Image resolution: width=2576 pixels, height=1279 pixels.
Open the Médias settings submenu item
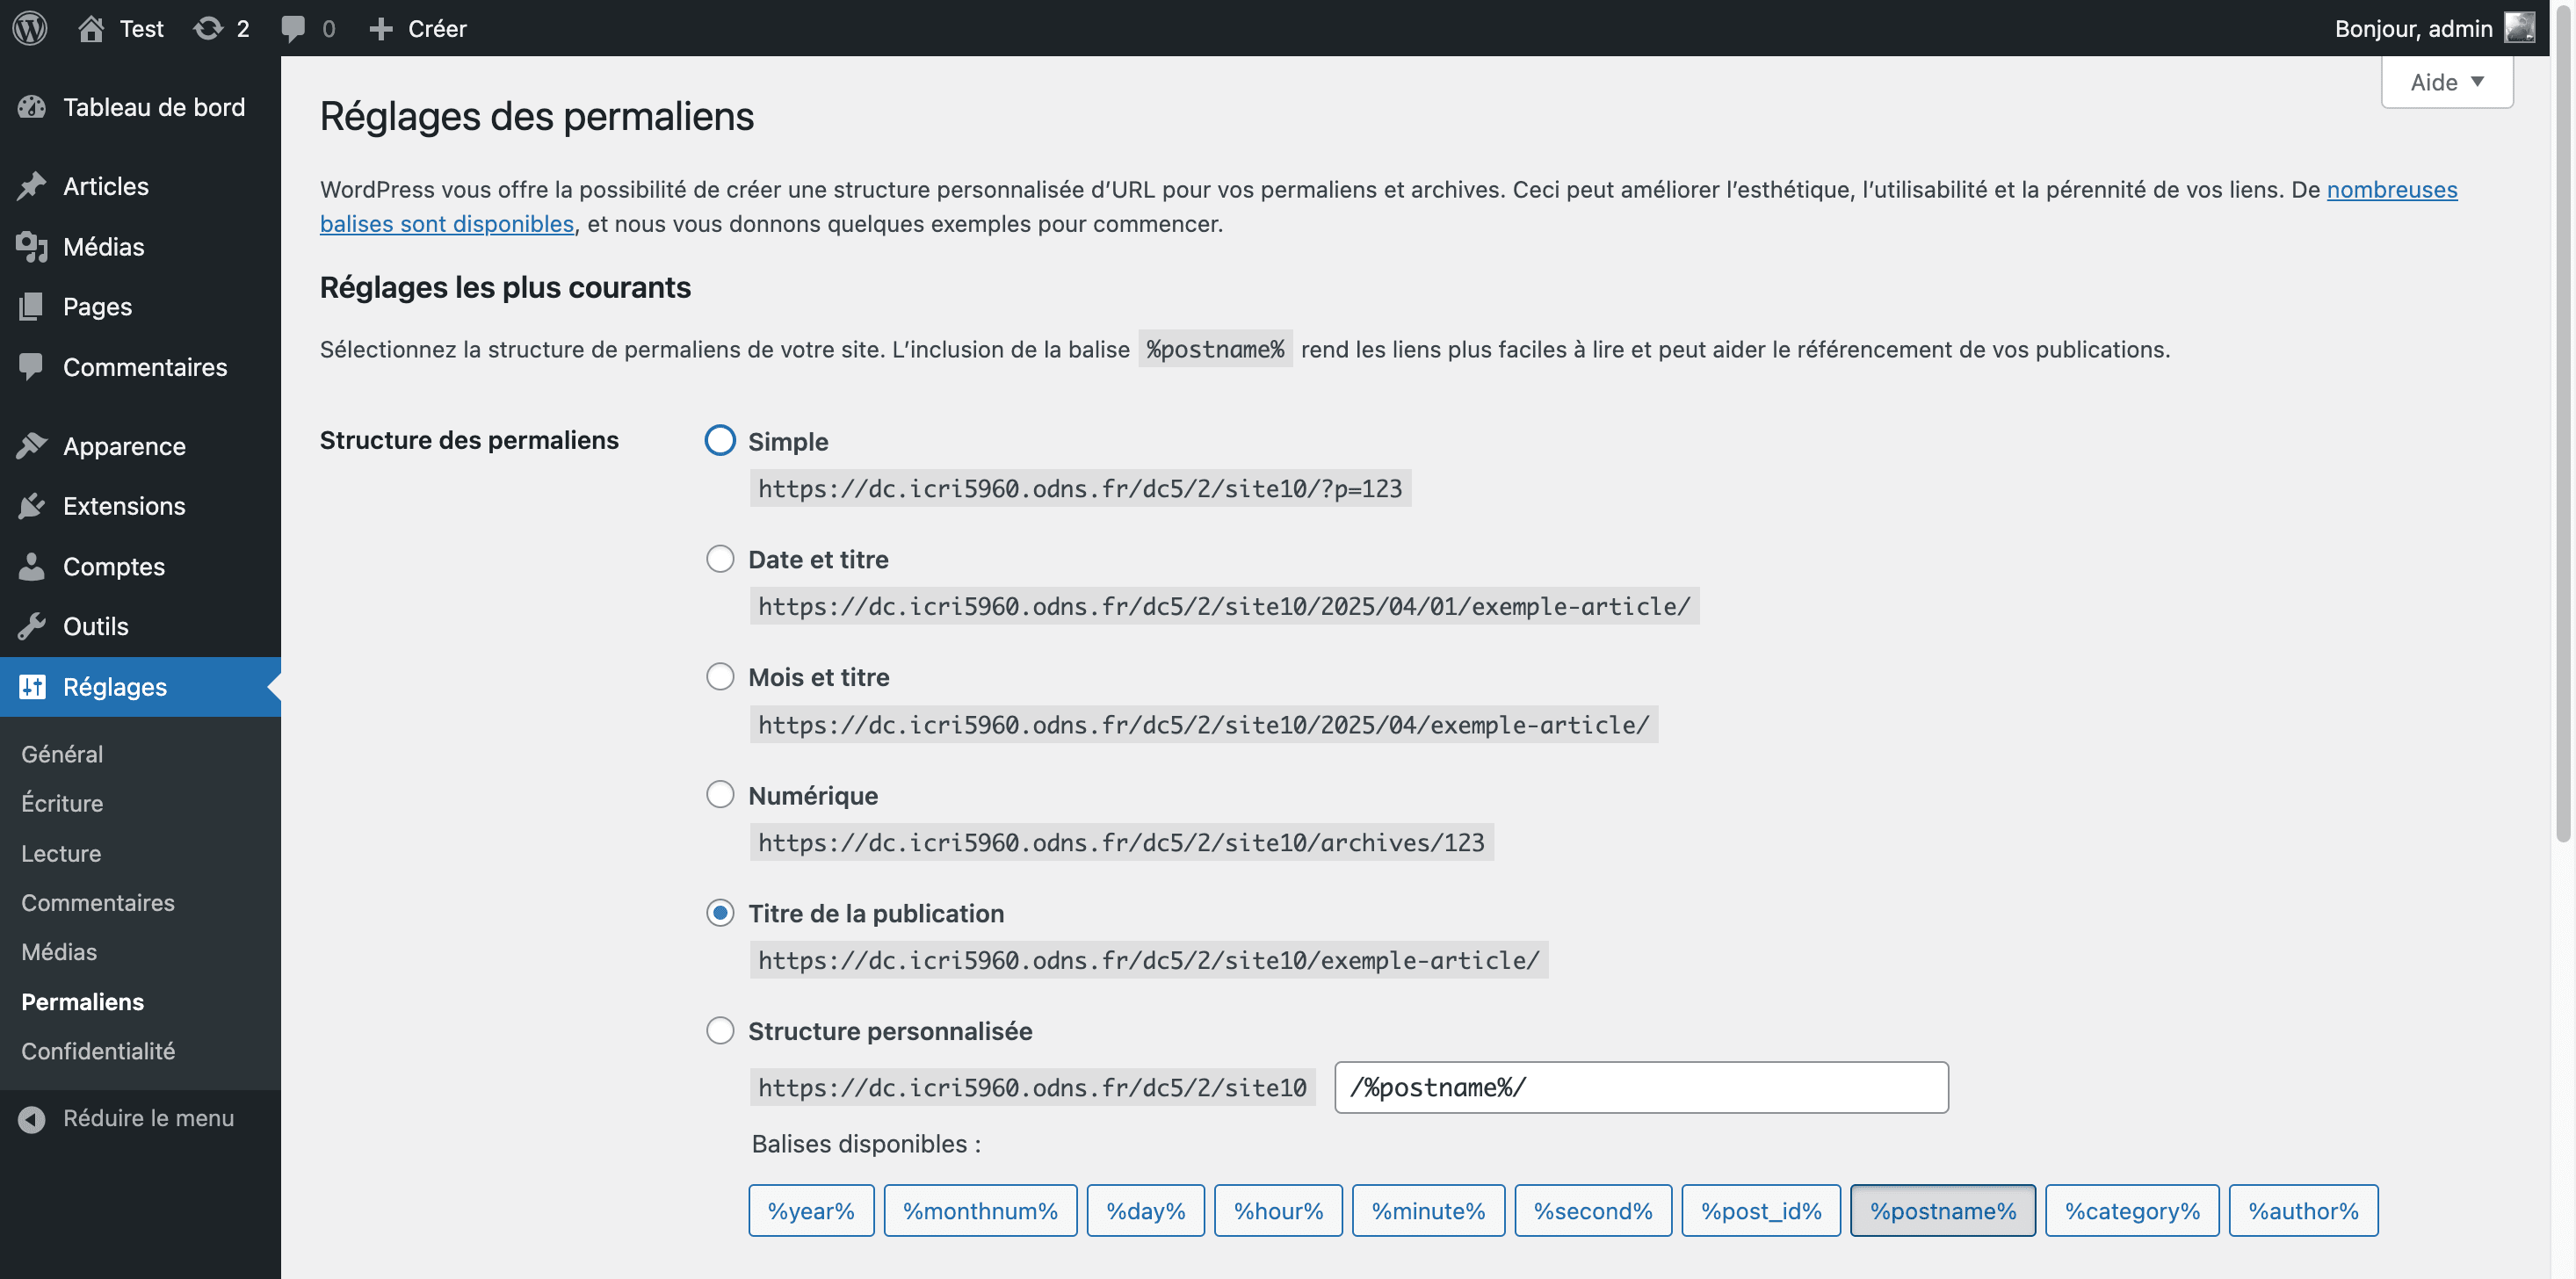point(59,952)
